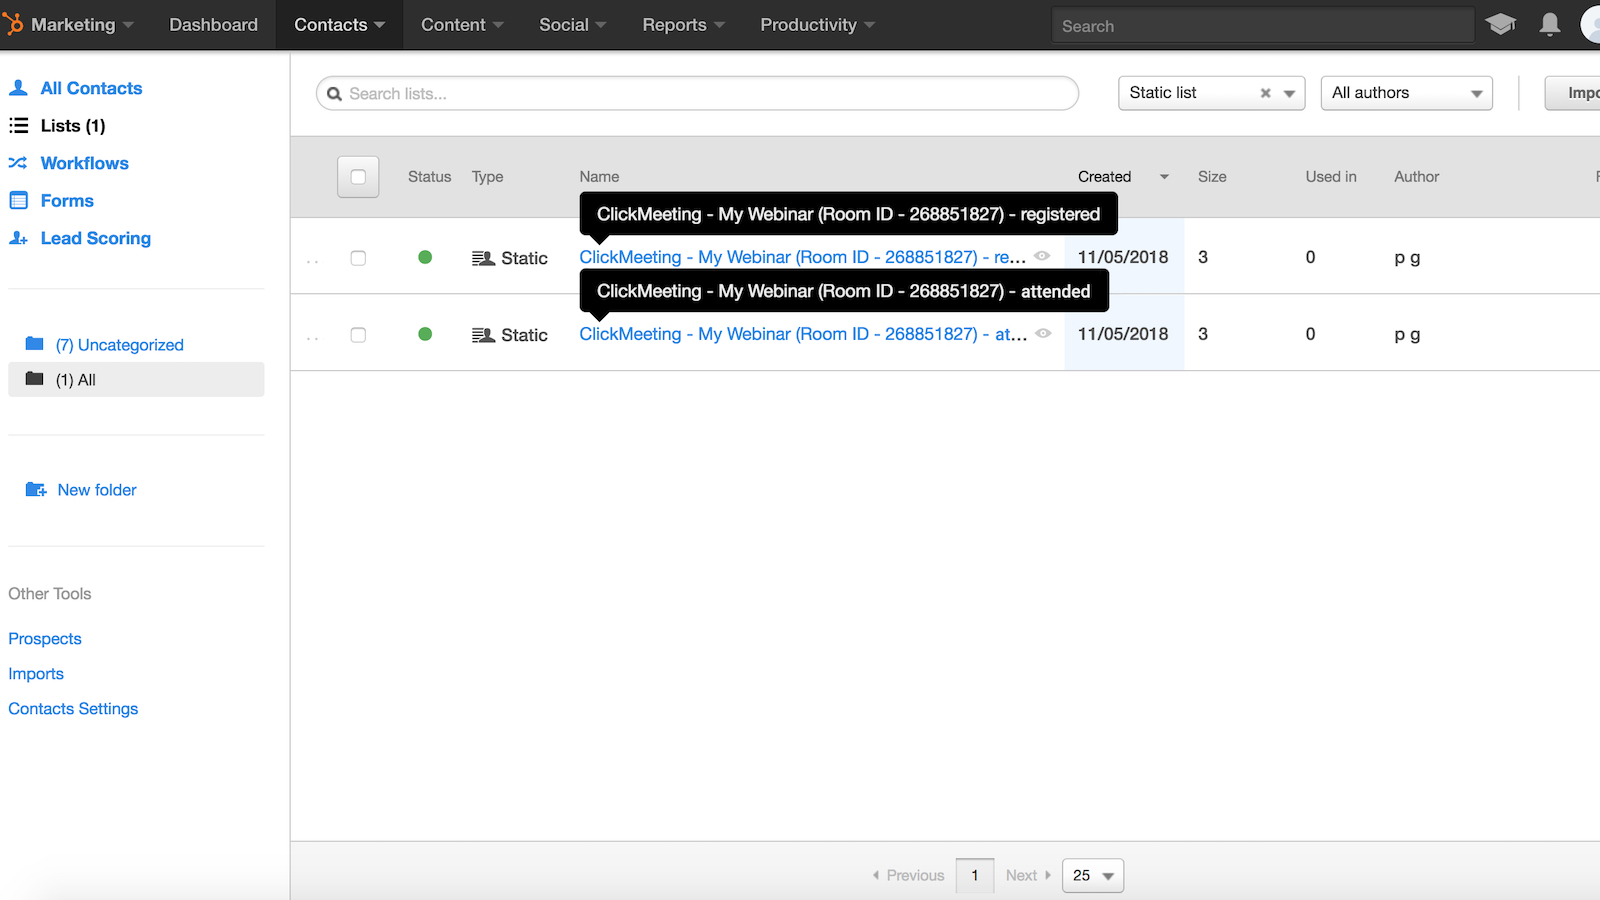Focus the top Search box

click(1263, 25)
